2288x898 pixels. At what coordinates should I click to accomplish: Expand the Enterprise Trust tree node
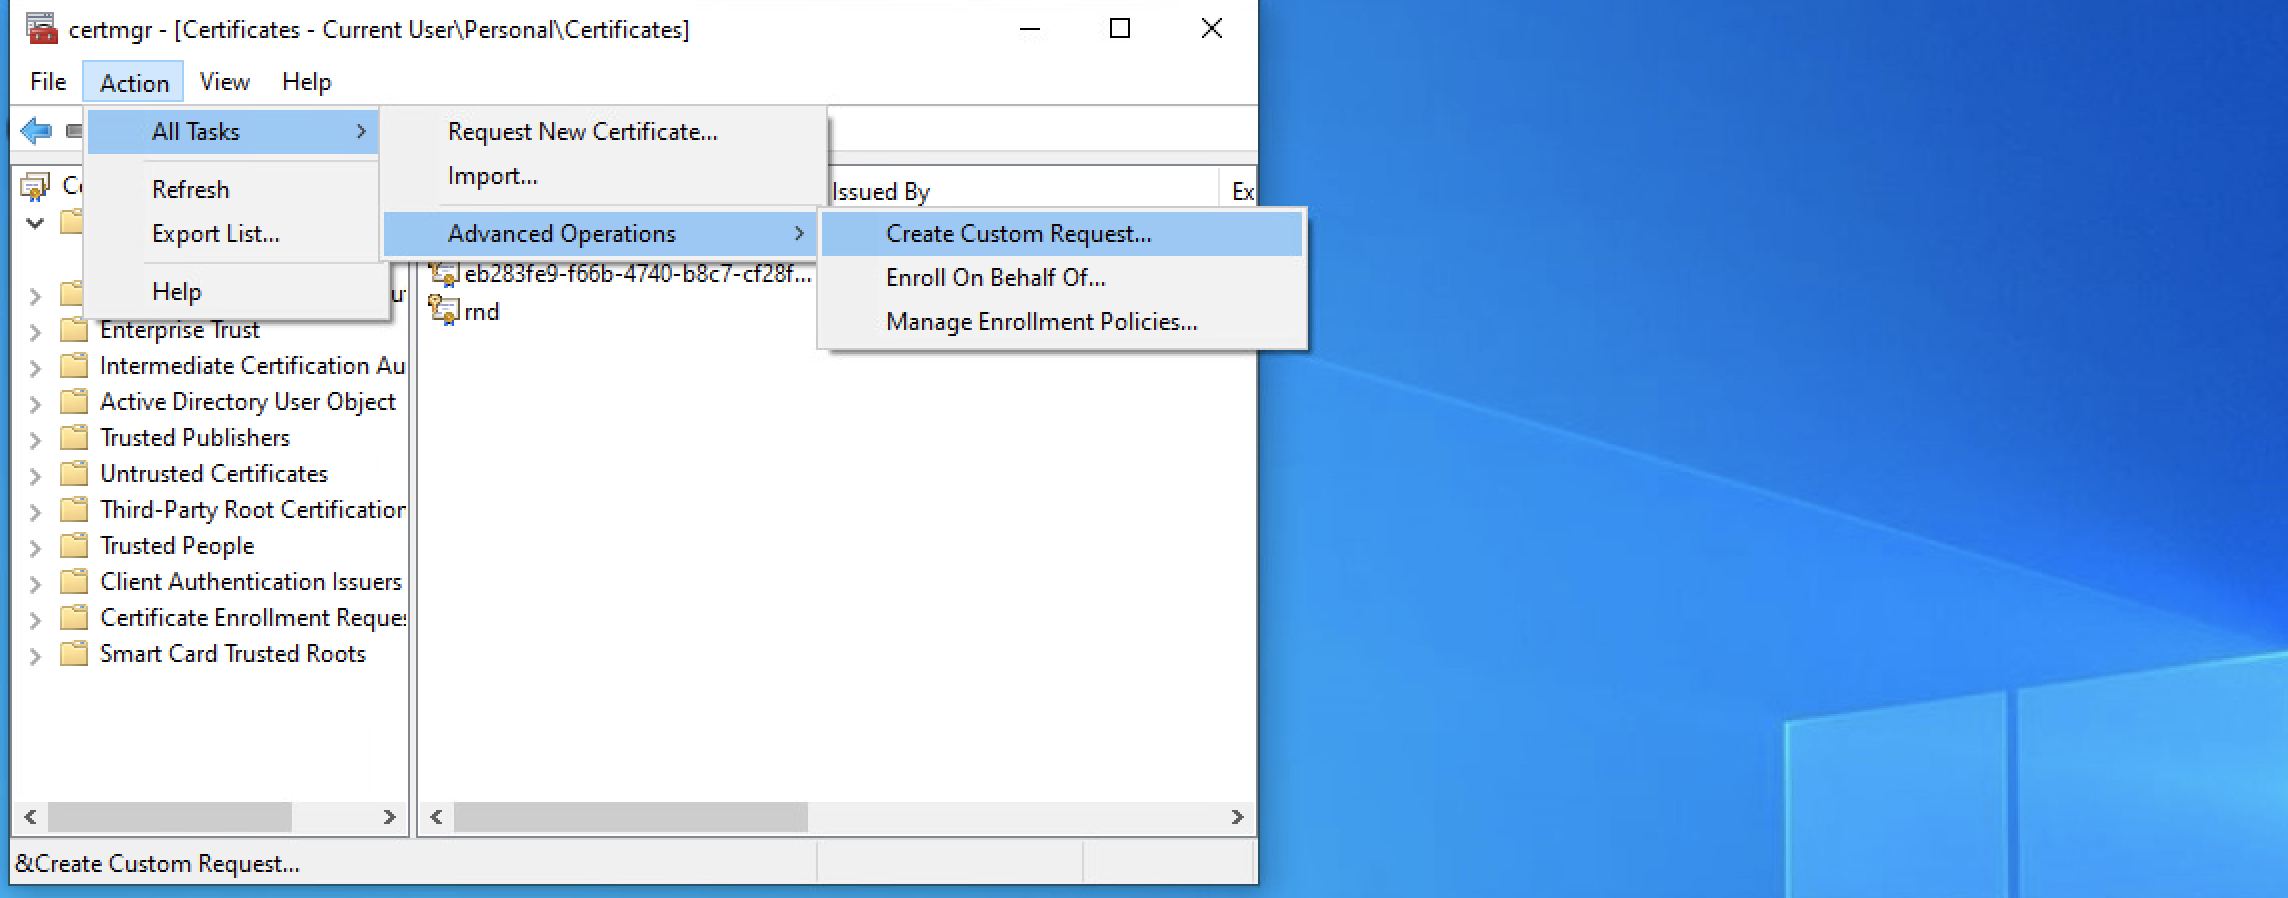[x=35, y=332]
